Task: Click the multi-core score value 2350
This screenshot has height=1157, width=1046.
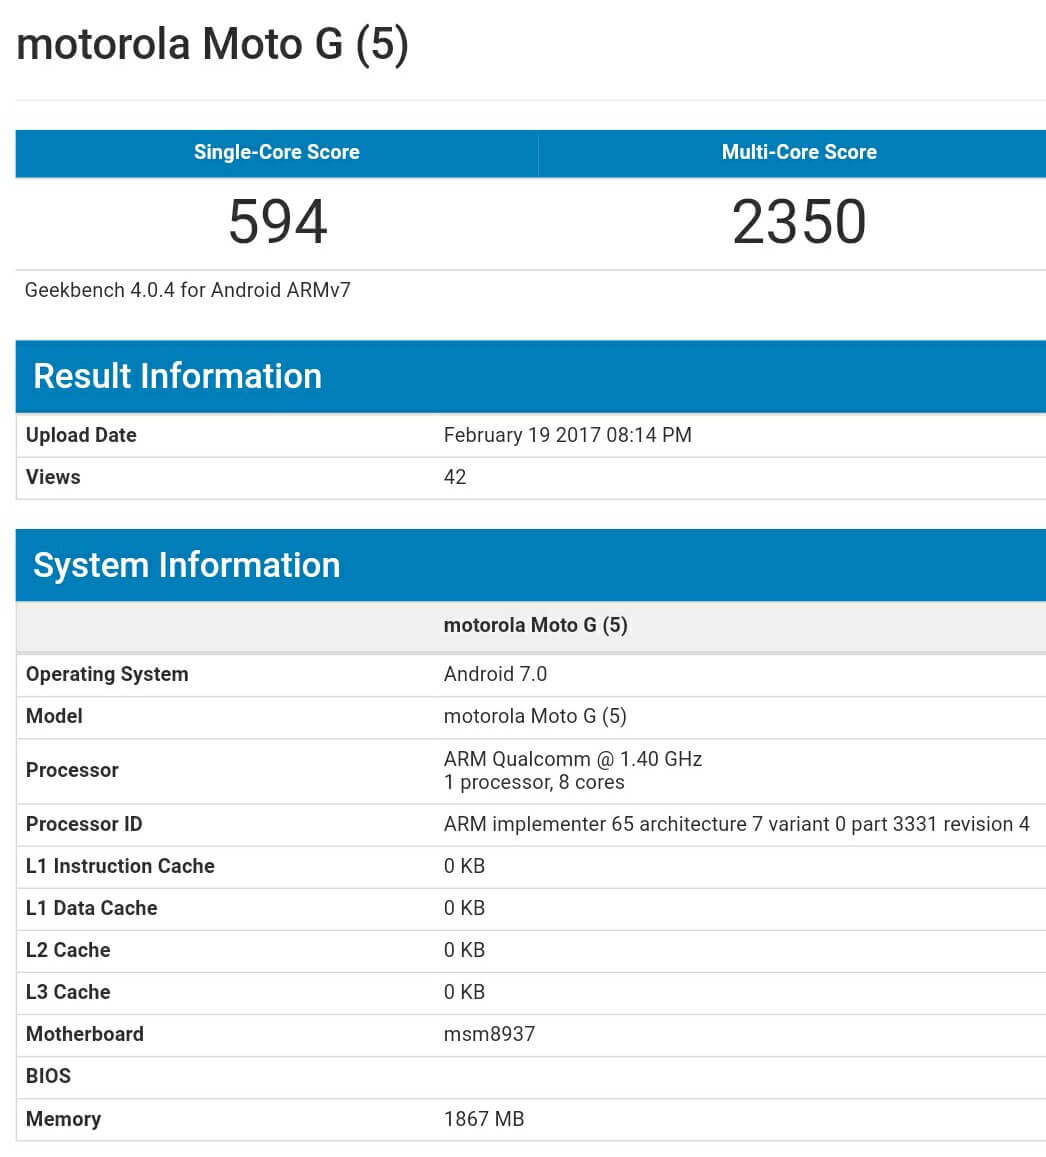Action: pos(799,221)
